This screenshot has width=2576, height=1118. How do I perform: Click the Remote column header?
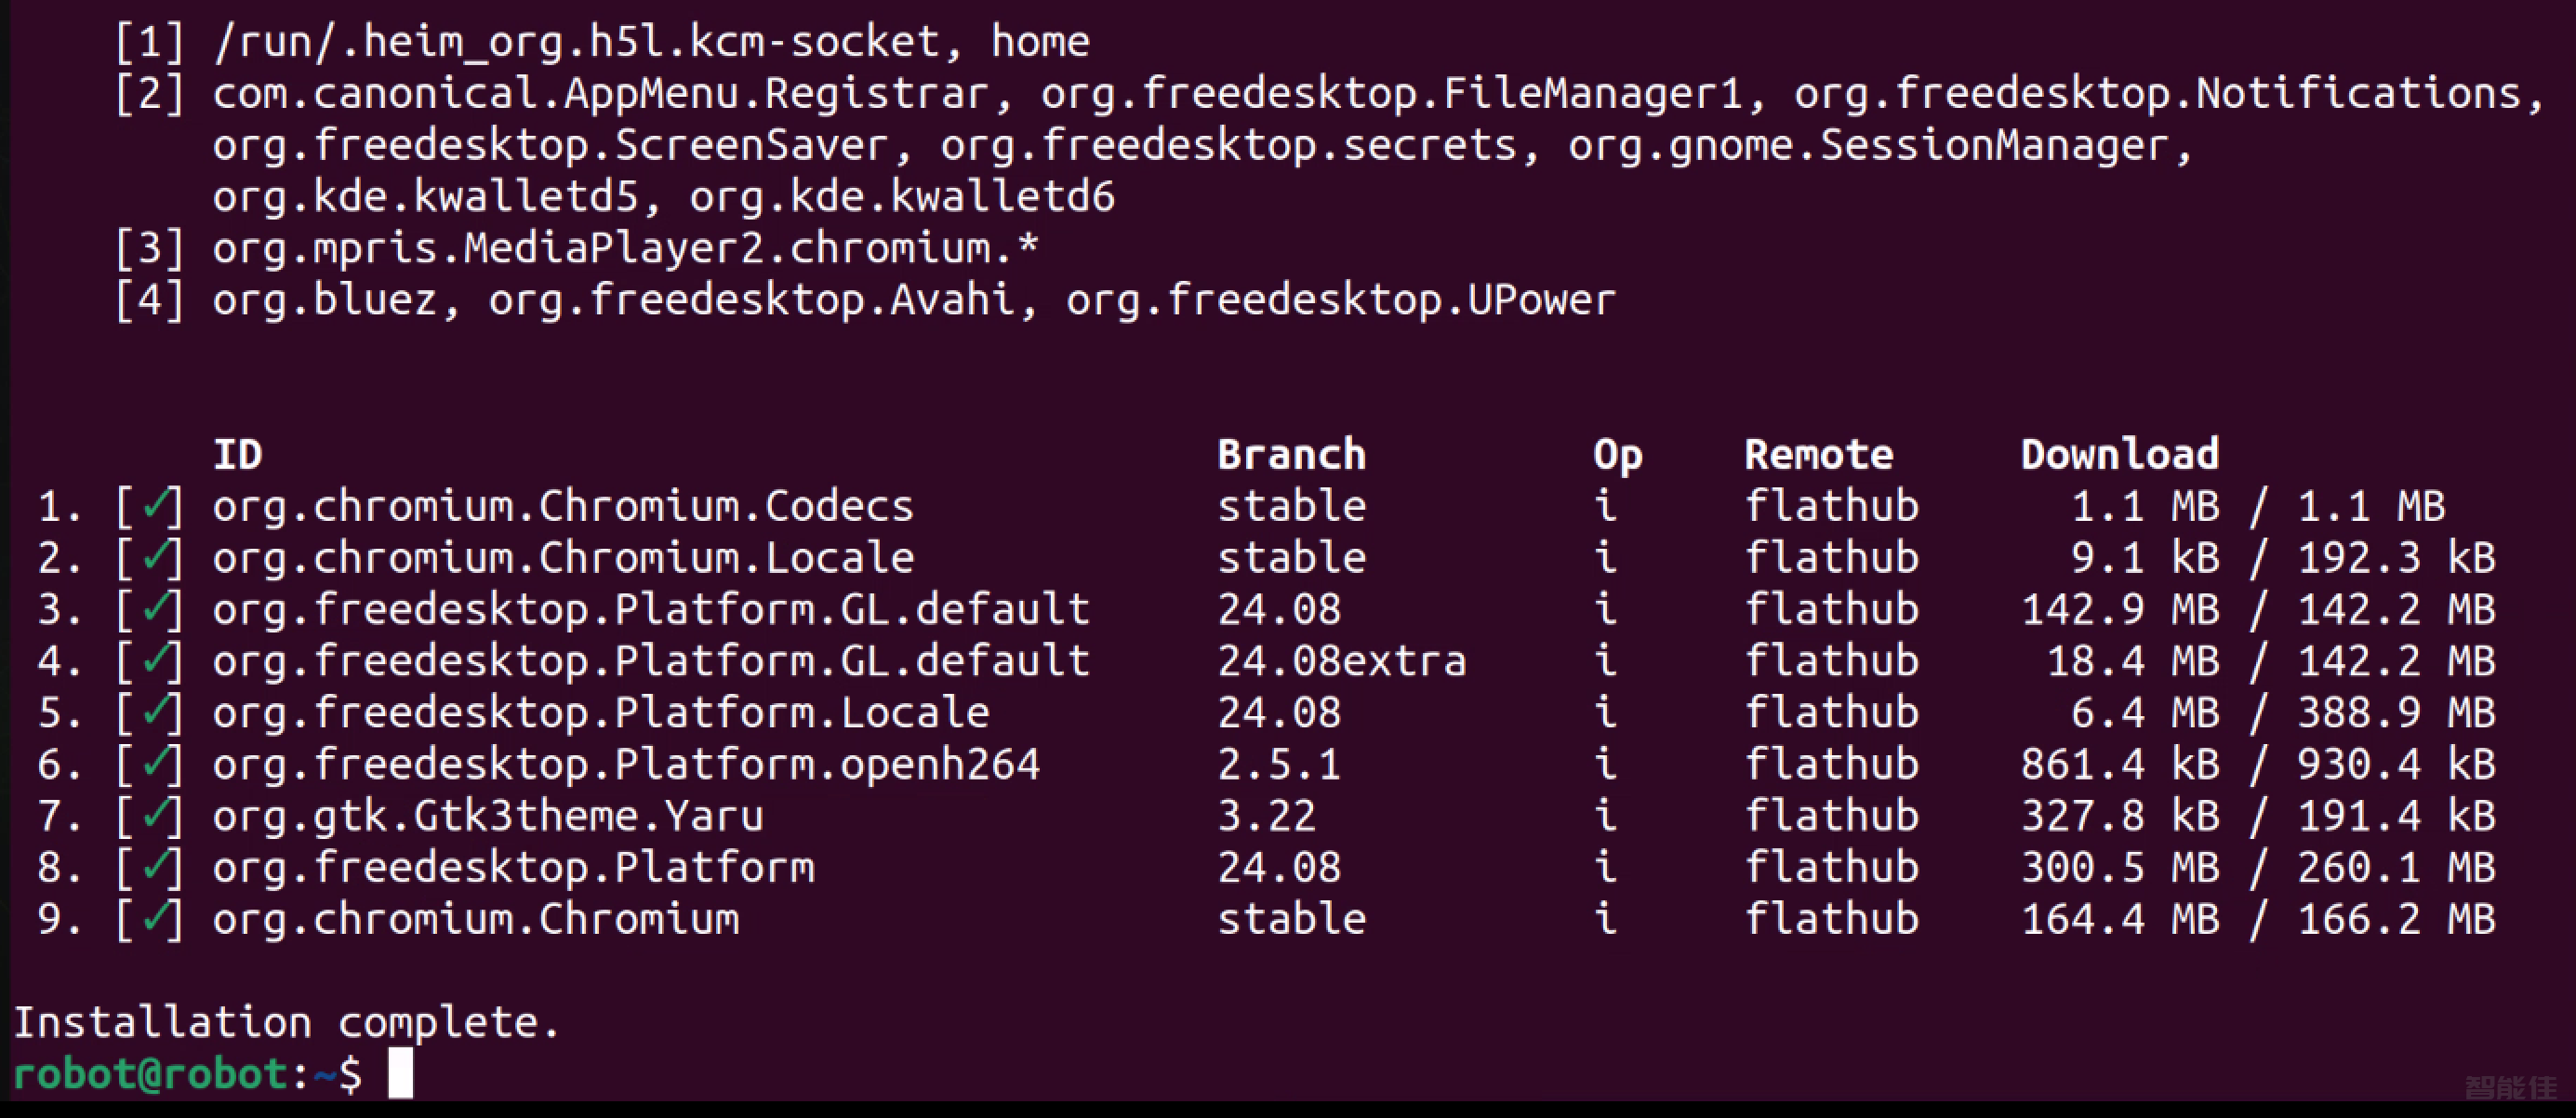pyautogui.click(x=1819, y=454)
